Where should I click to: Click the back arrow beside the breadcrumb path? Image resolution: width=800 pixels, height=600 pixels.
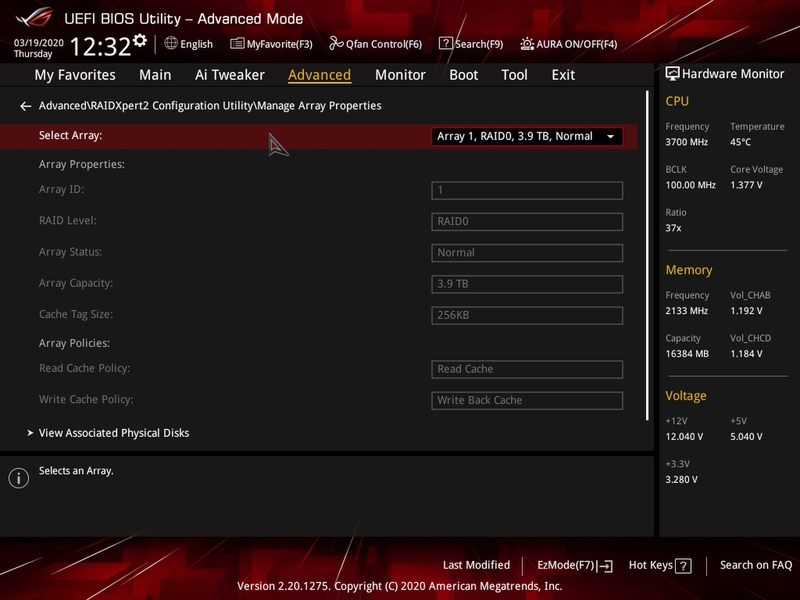[x=25, y=106]
